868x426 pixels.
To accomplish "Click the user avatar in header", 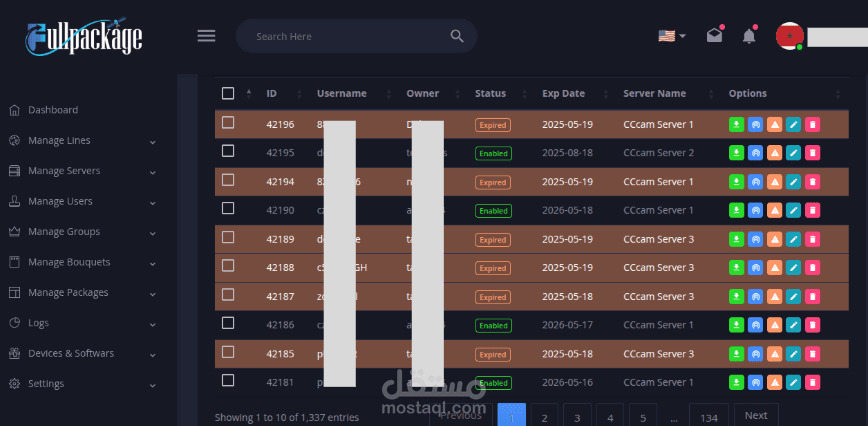I will pos(790,36).
